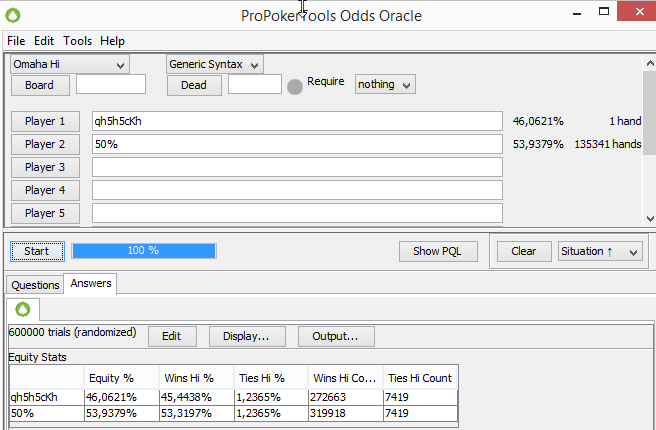Minimize the Odds Oracle window

click(577, 12)
